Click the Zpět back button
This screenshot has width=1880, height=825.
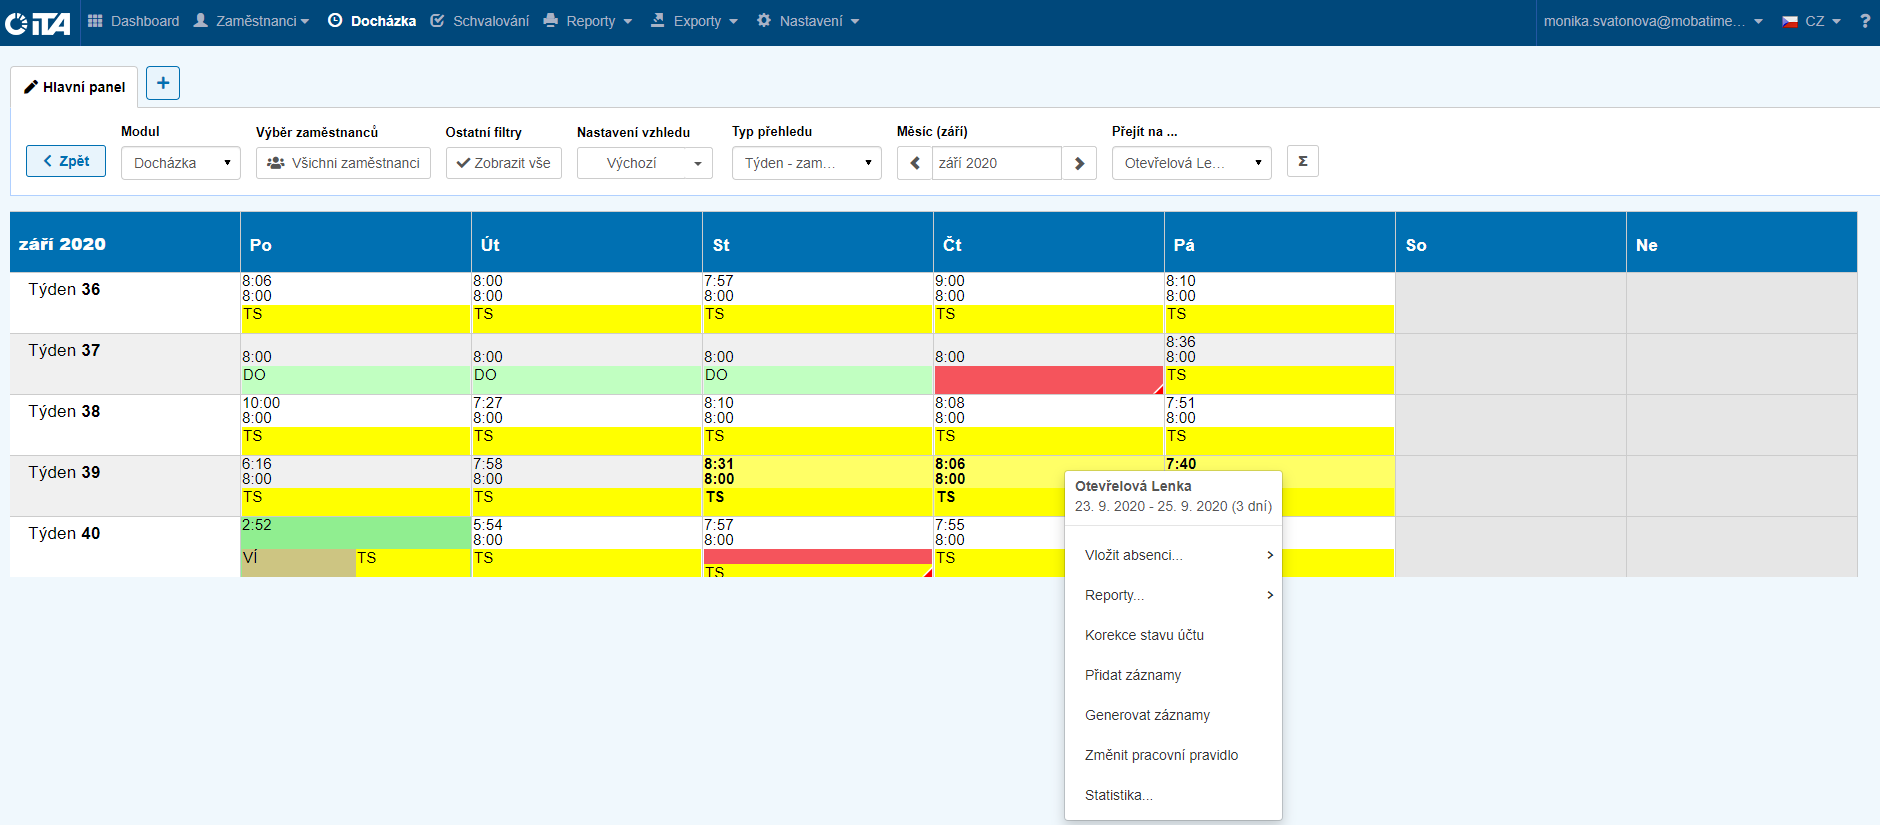point(66,161)
